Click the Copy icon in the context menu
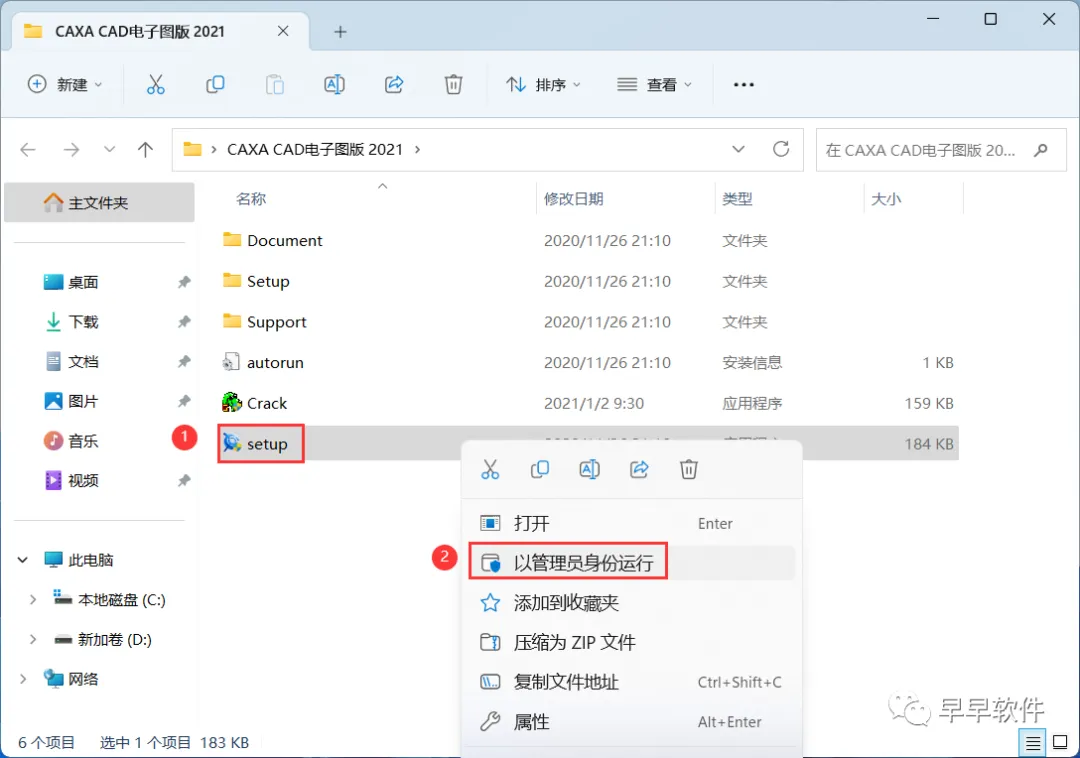The width and height of the screenshot is (1080, 758). click(540, 470)
